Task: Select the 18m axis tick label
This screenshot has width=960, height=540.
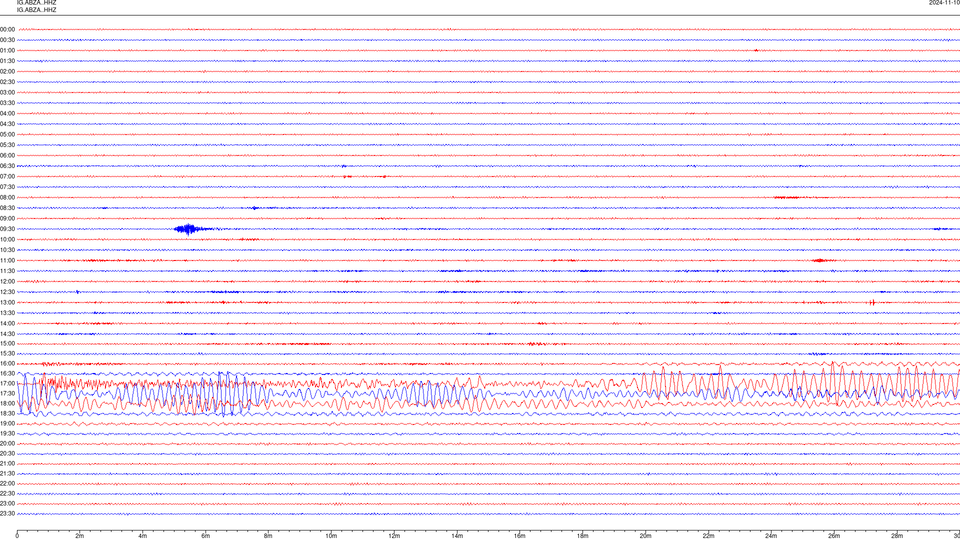Action: click(583, 536)
